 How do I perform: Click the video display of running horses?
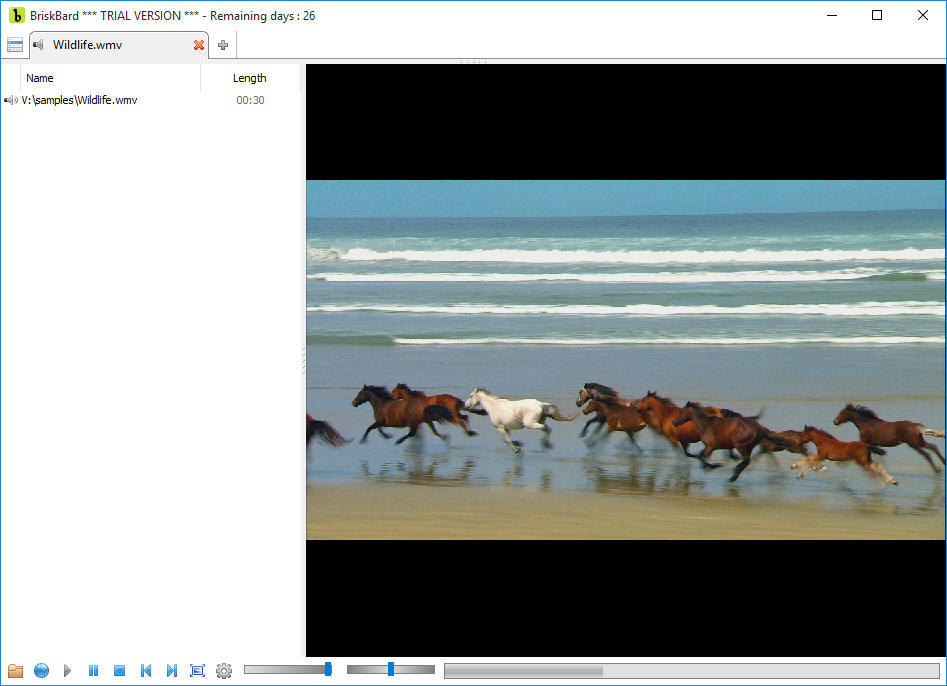tap(626, 360)
